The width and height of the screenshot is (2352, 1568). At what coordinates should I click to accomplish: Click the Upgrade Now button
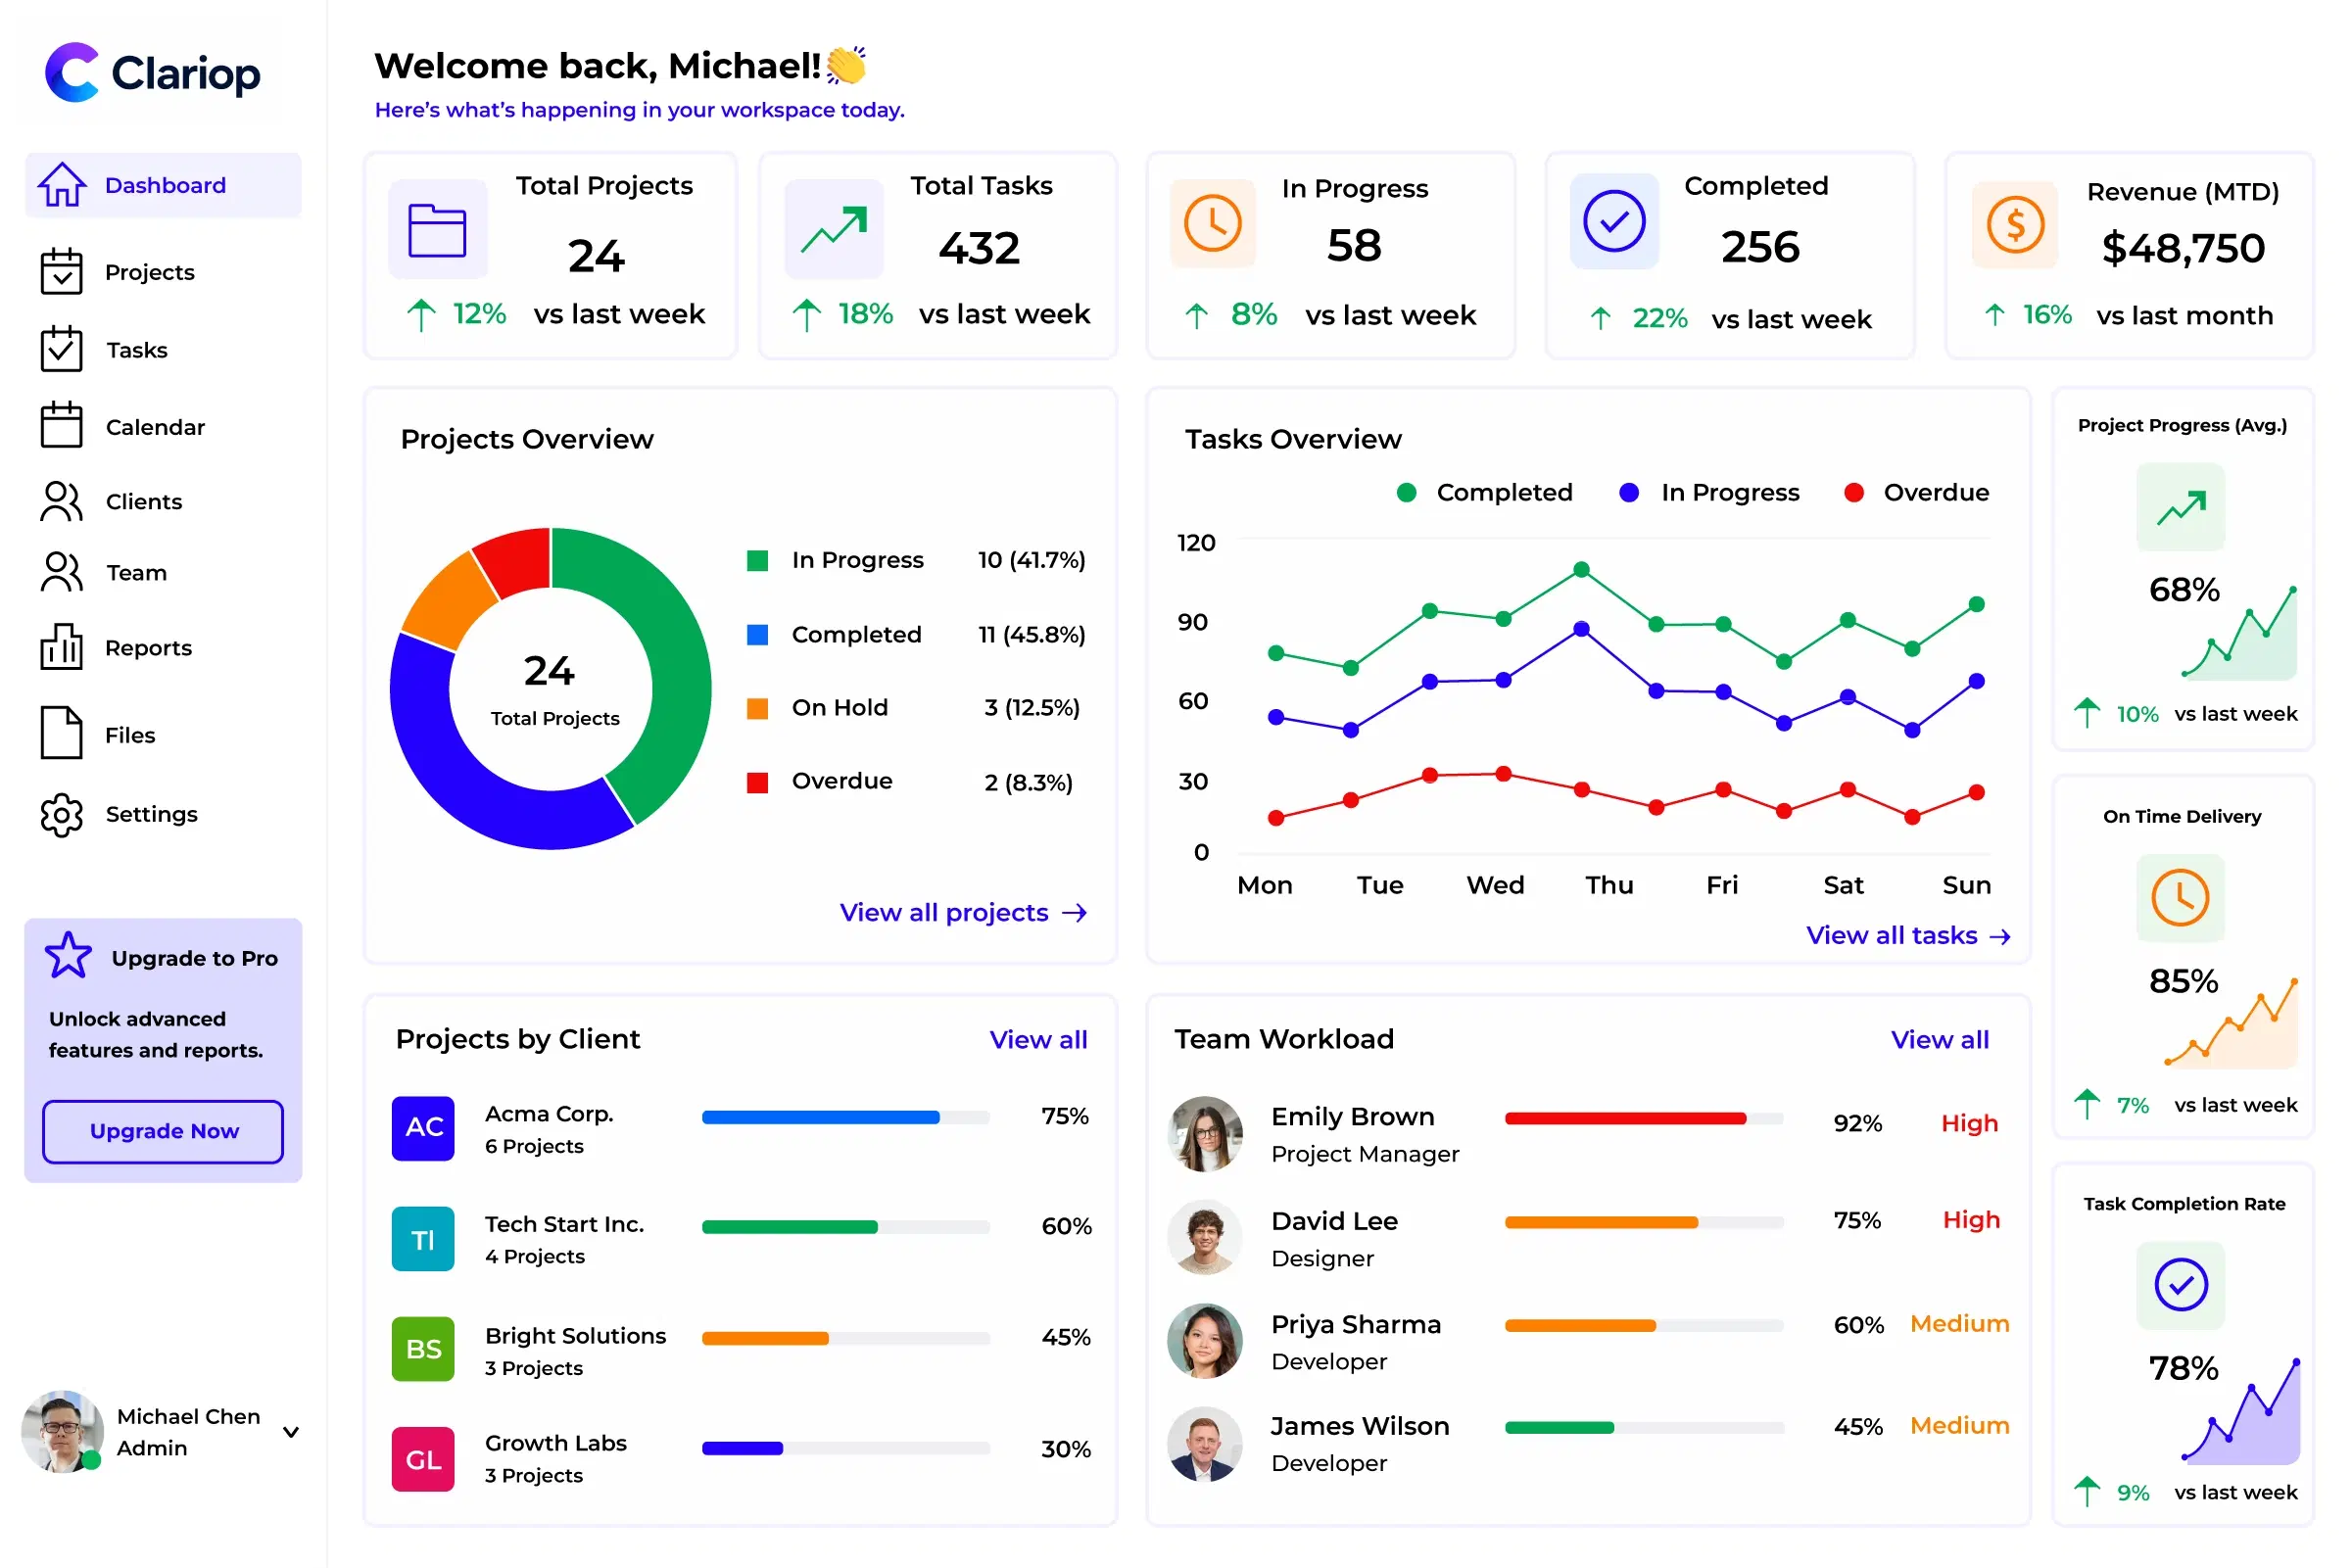[163, 1131]
